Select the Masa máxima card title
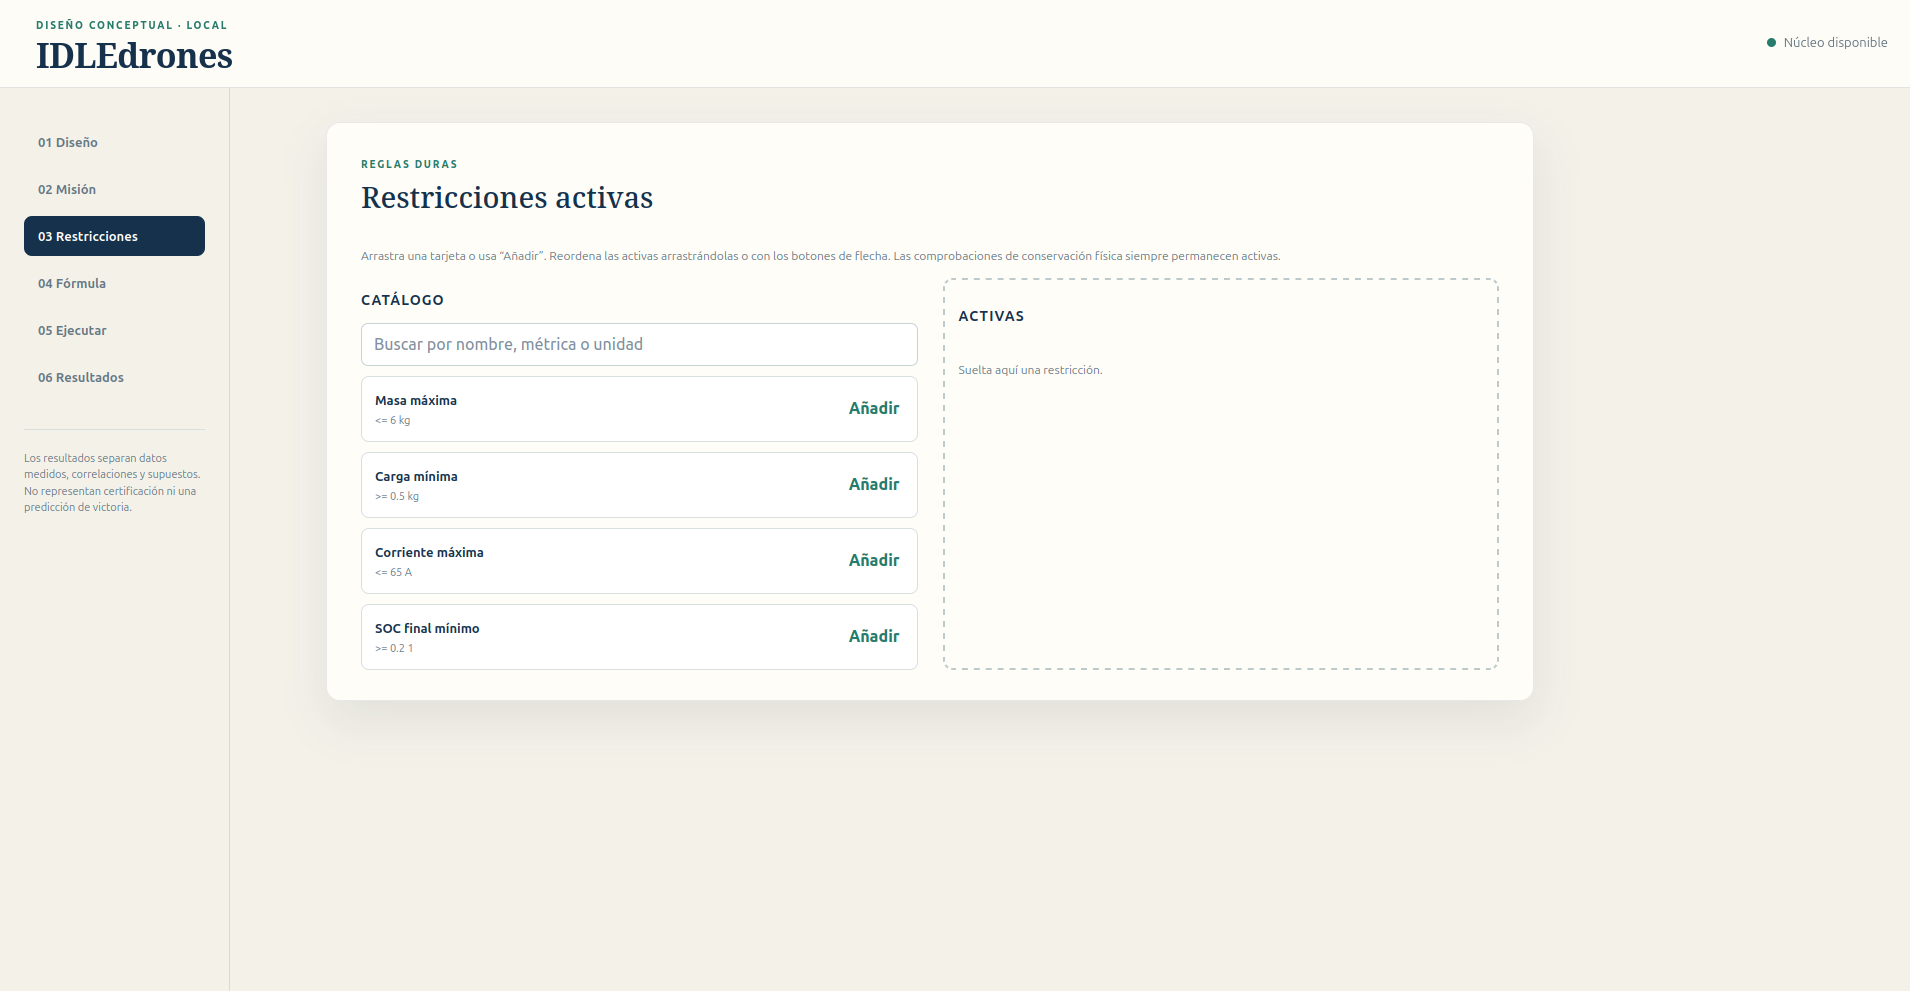The image size is (1910, 991). (416, 400)
